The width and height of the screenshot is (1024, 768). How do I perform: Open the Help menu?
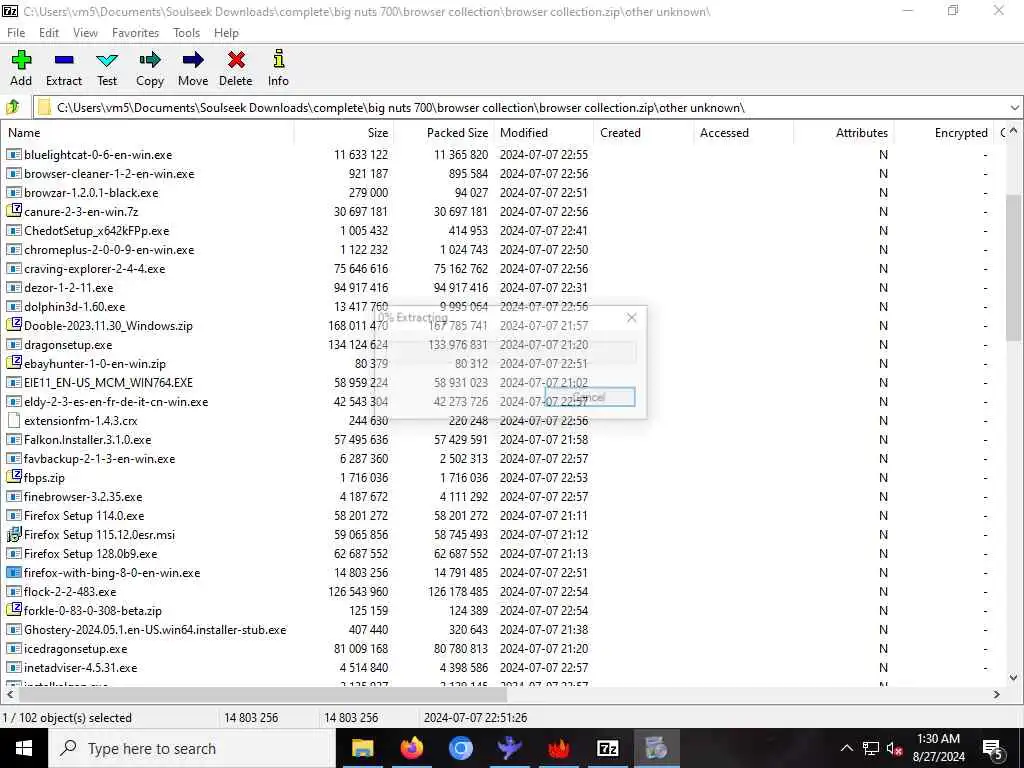[x=226, y=33]
